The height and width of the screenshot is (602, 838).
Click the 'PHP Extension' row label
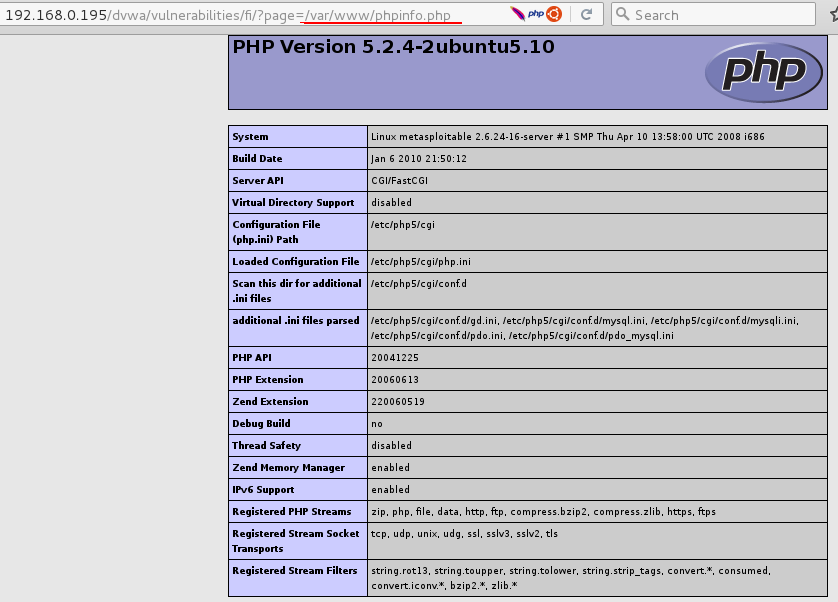pos(268,379)
